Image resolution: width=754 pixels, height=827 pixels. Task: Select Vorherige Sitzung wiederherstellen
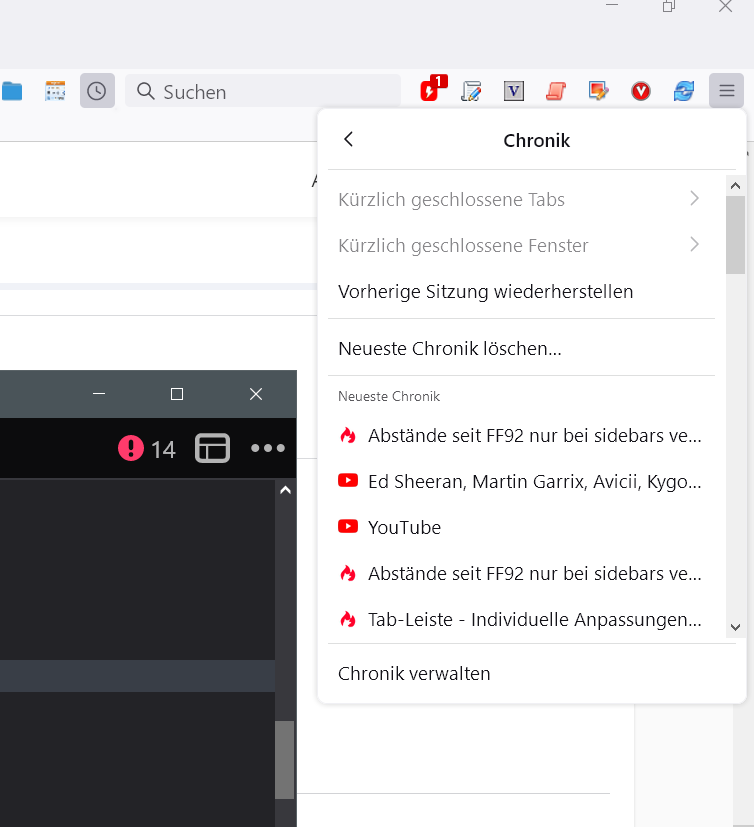(486, 292)
